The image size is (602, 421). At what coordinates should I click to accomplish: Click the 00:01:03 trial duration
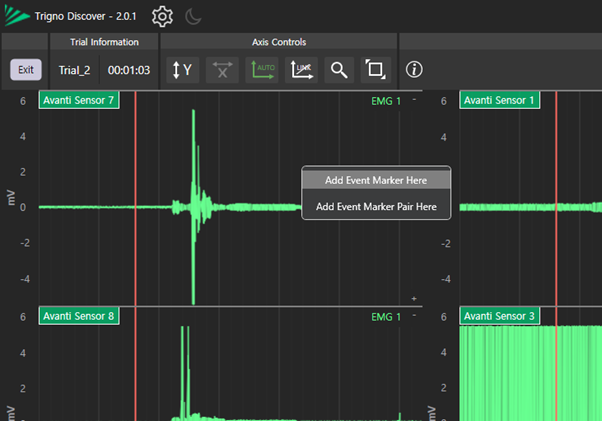point(129,70)
